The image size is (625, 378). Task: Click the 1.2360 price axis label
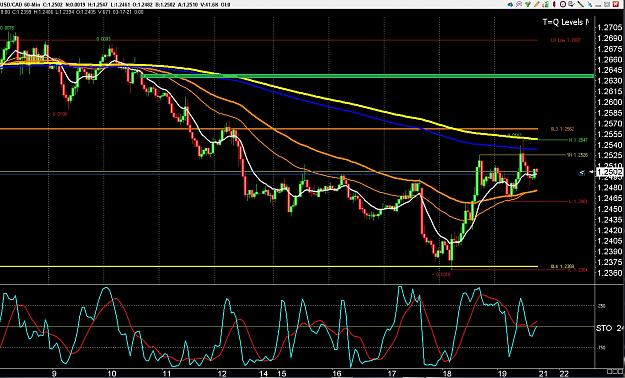coord(609,273)
